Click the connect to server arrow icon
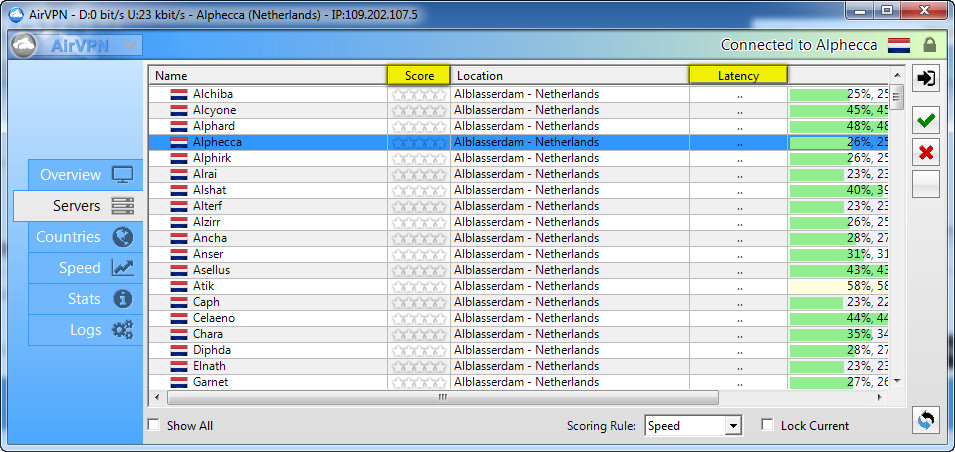Viewport: 955px width, 452px height. 926,78
